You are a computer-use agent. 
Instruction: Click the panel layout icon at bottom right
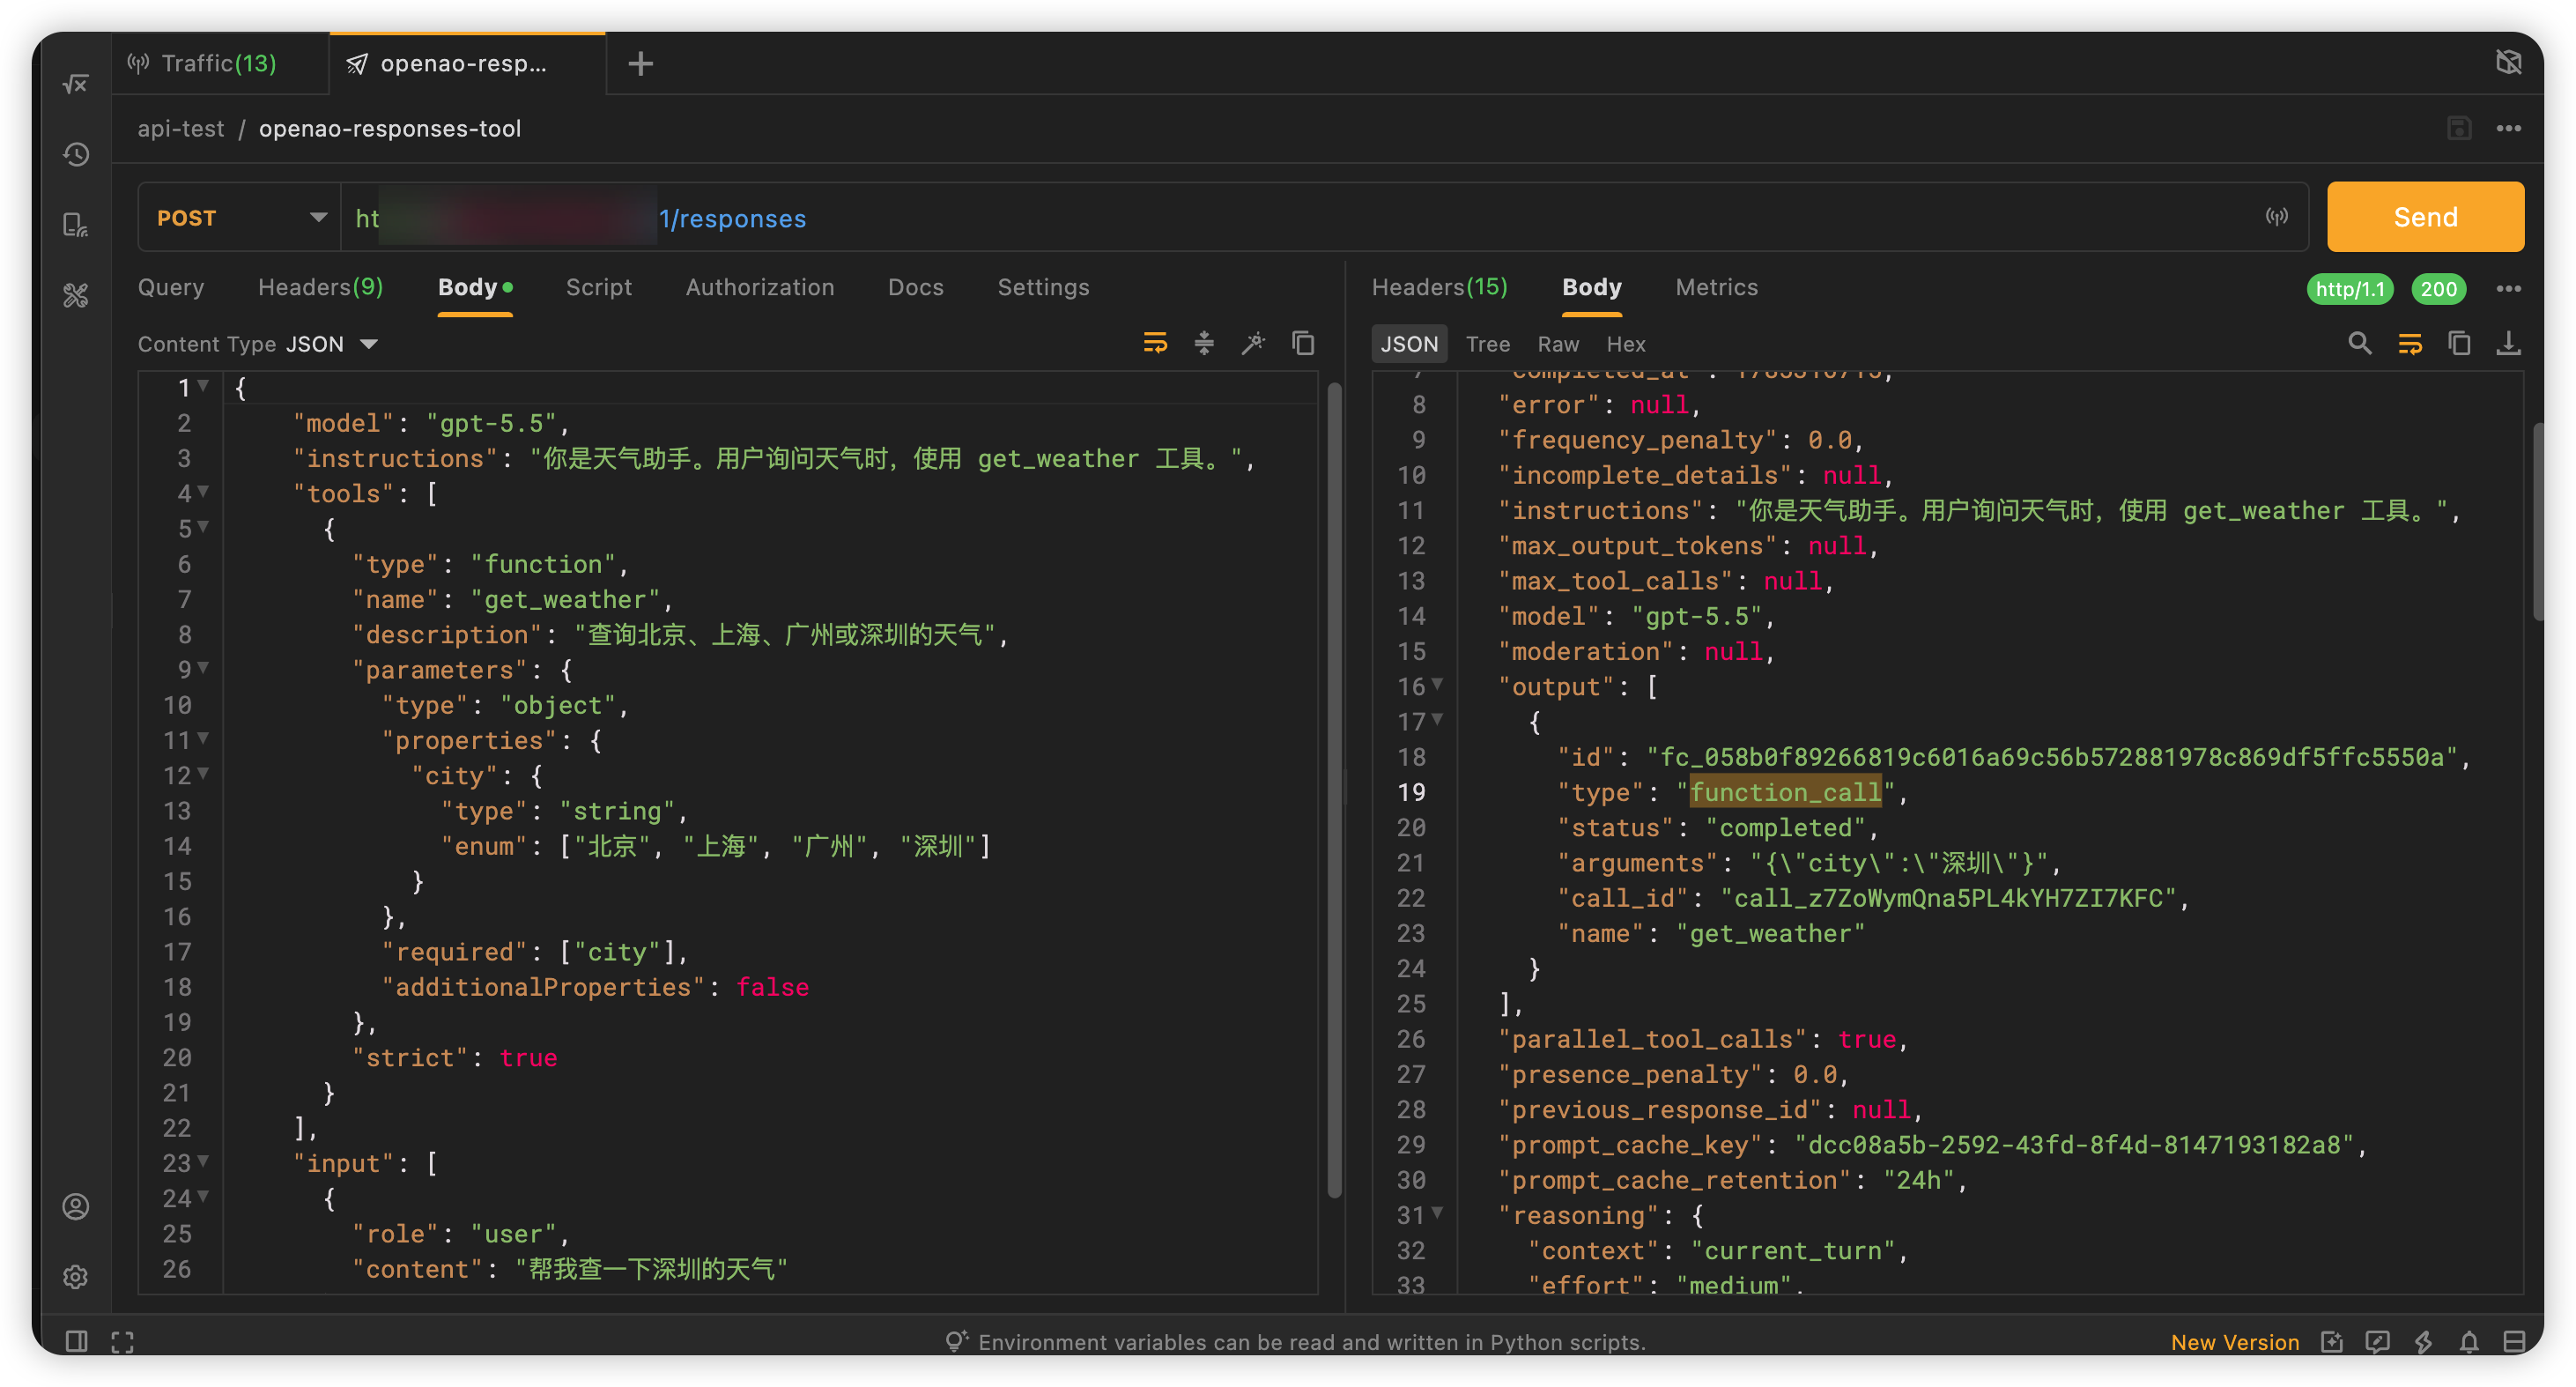coord(2514,1342)
